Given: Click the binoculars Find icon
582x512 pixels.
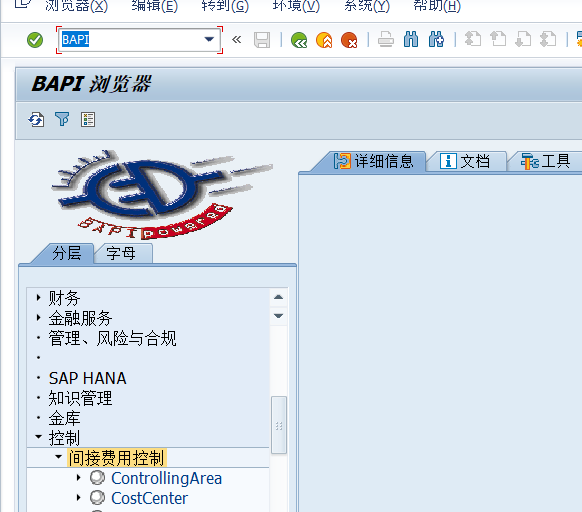Looking at the screenshot, I should point(411,39).
